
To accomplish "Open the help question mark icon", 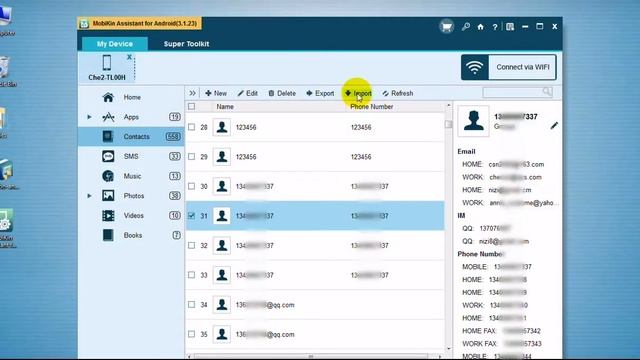I will coord(495,27).
